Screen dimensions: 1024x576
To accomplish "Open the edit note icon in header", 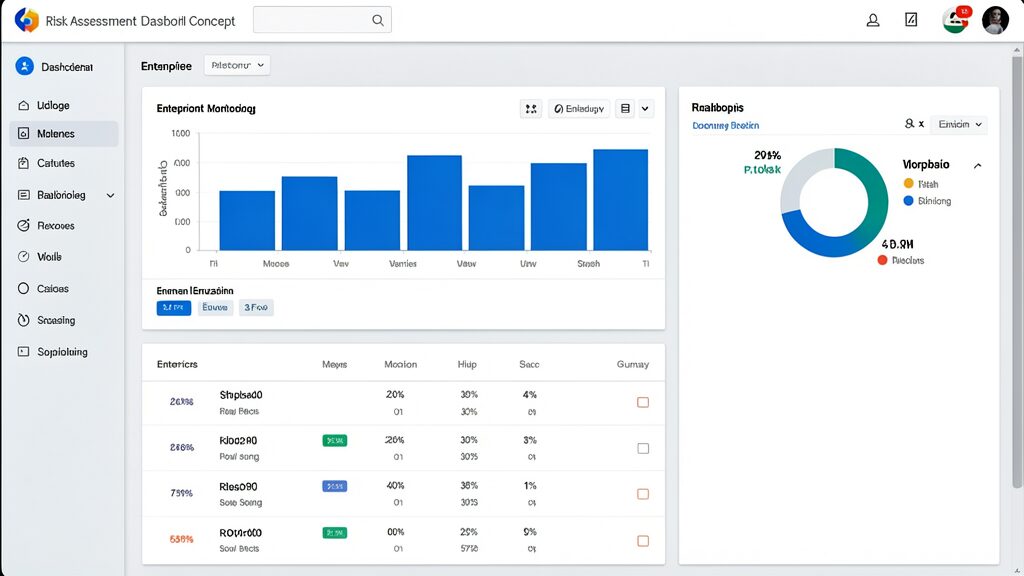I will click(911, 20).
